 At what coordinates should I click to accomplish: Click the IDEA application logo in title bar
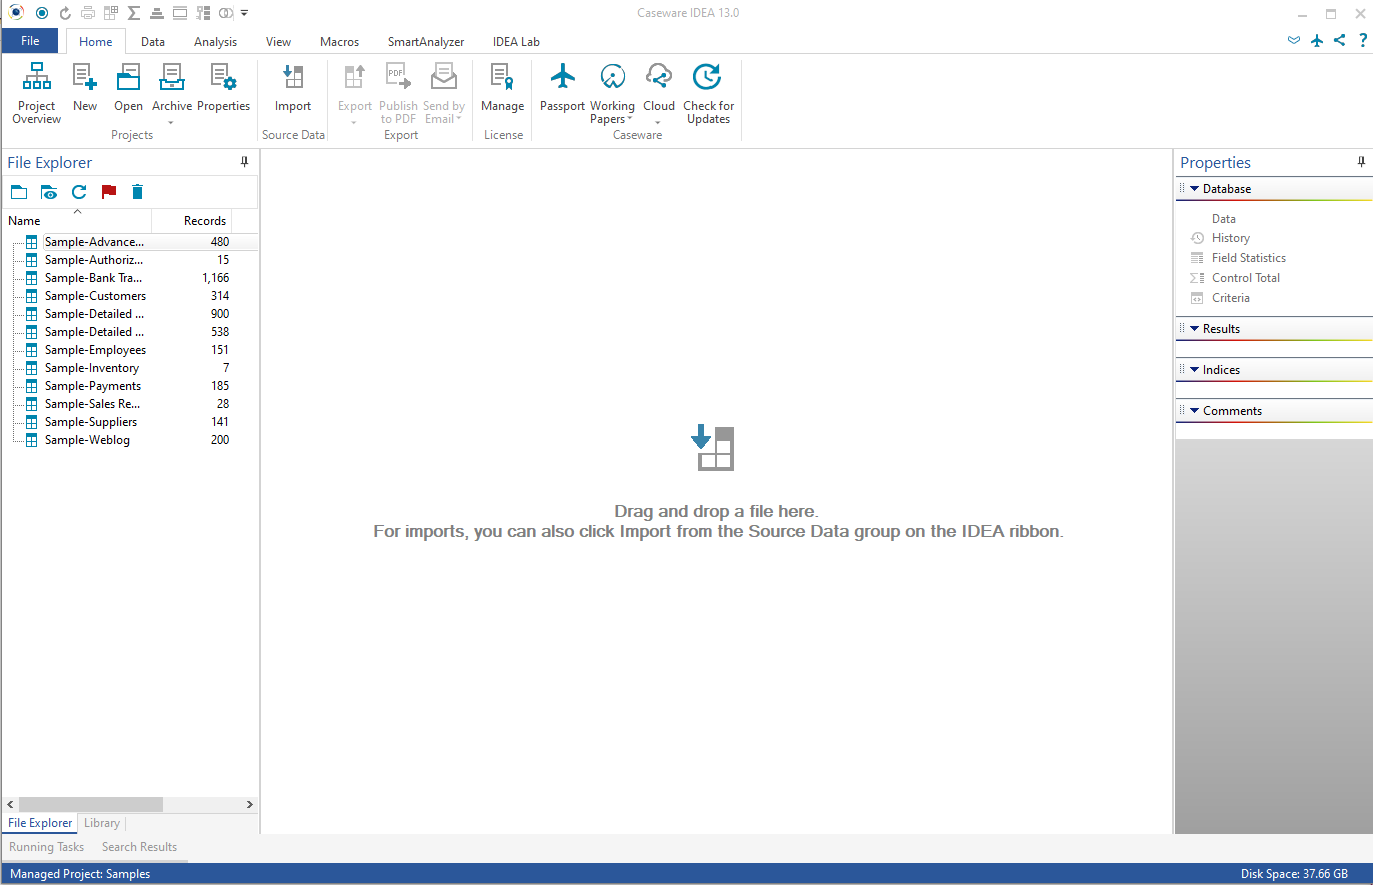16,13
